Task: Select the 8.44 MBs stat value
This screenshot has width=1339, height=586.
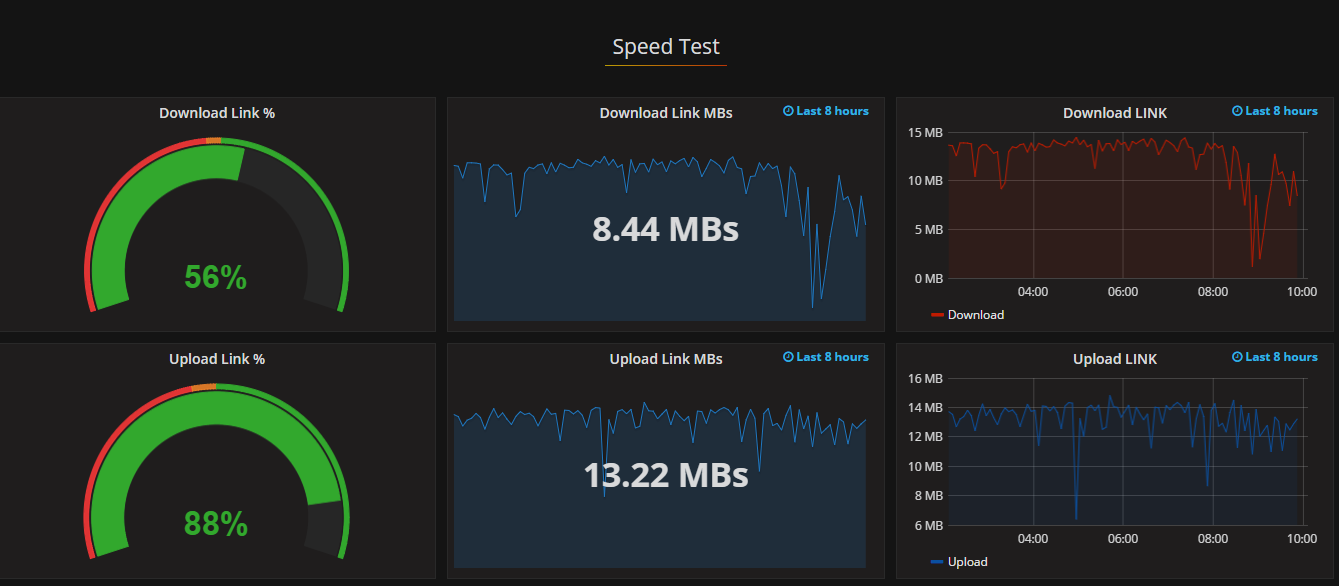Action: [666, 229]
